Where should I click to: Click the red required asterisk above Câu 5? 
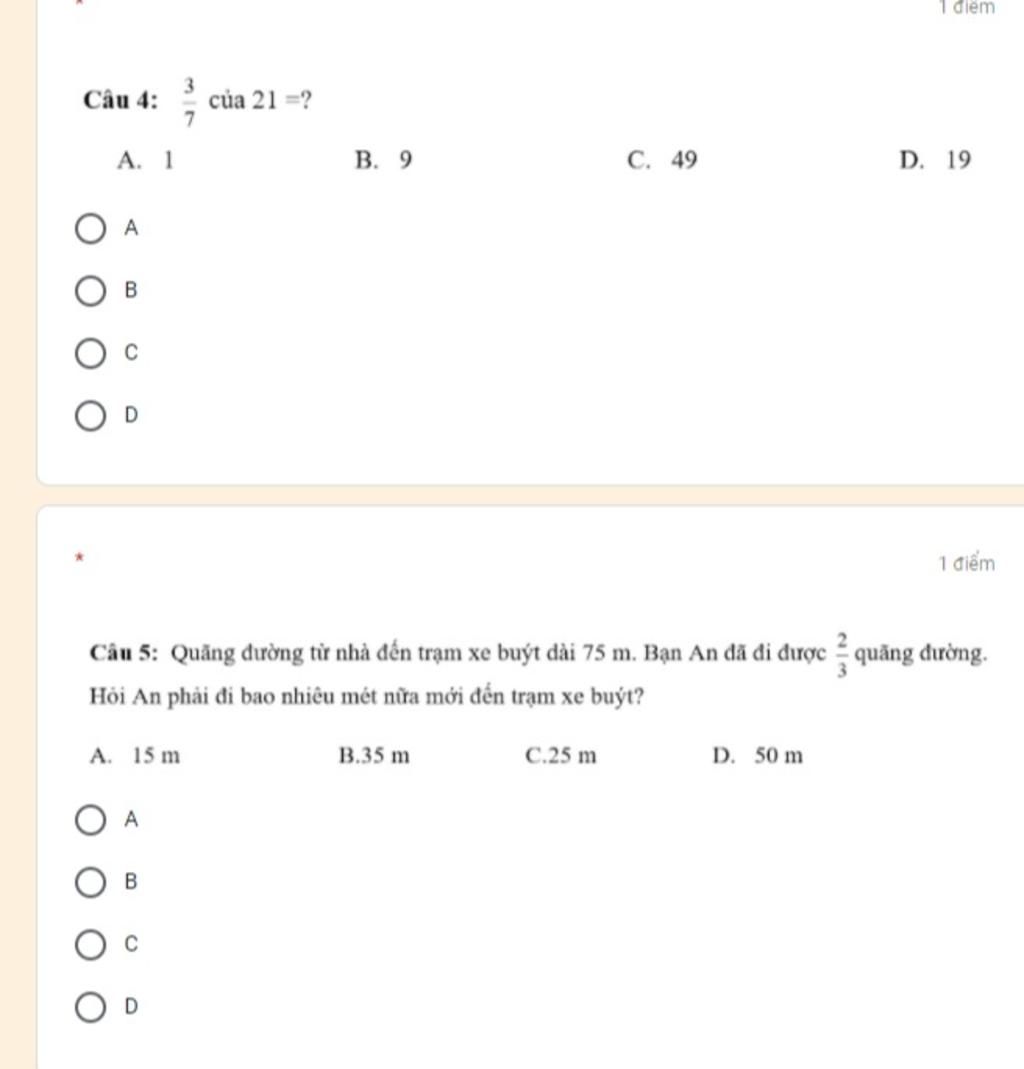(80, 558)
